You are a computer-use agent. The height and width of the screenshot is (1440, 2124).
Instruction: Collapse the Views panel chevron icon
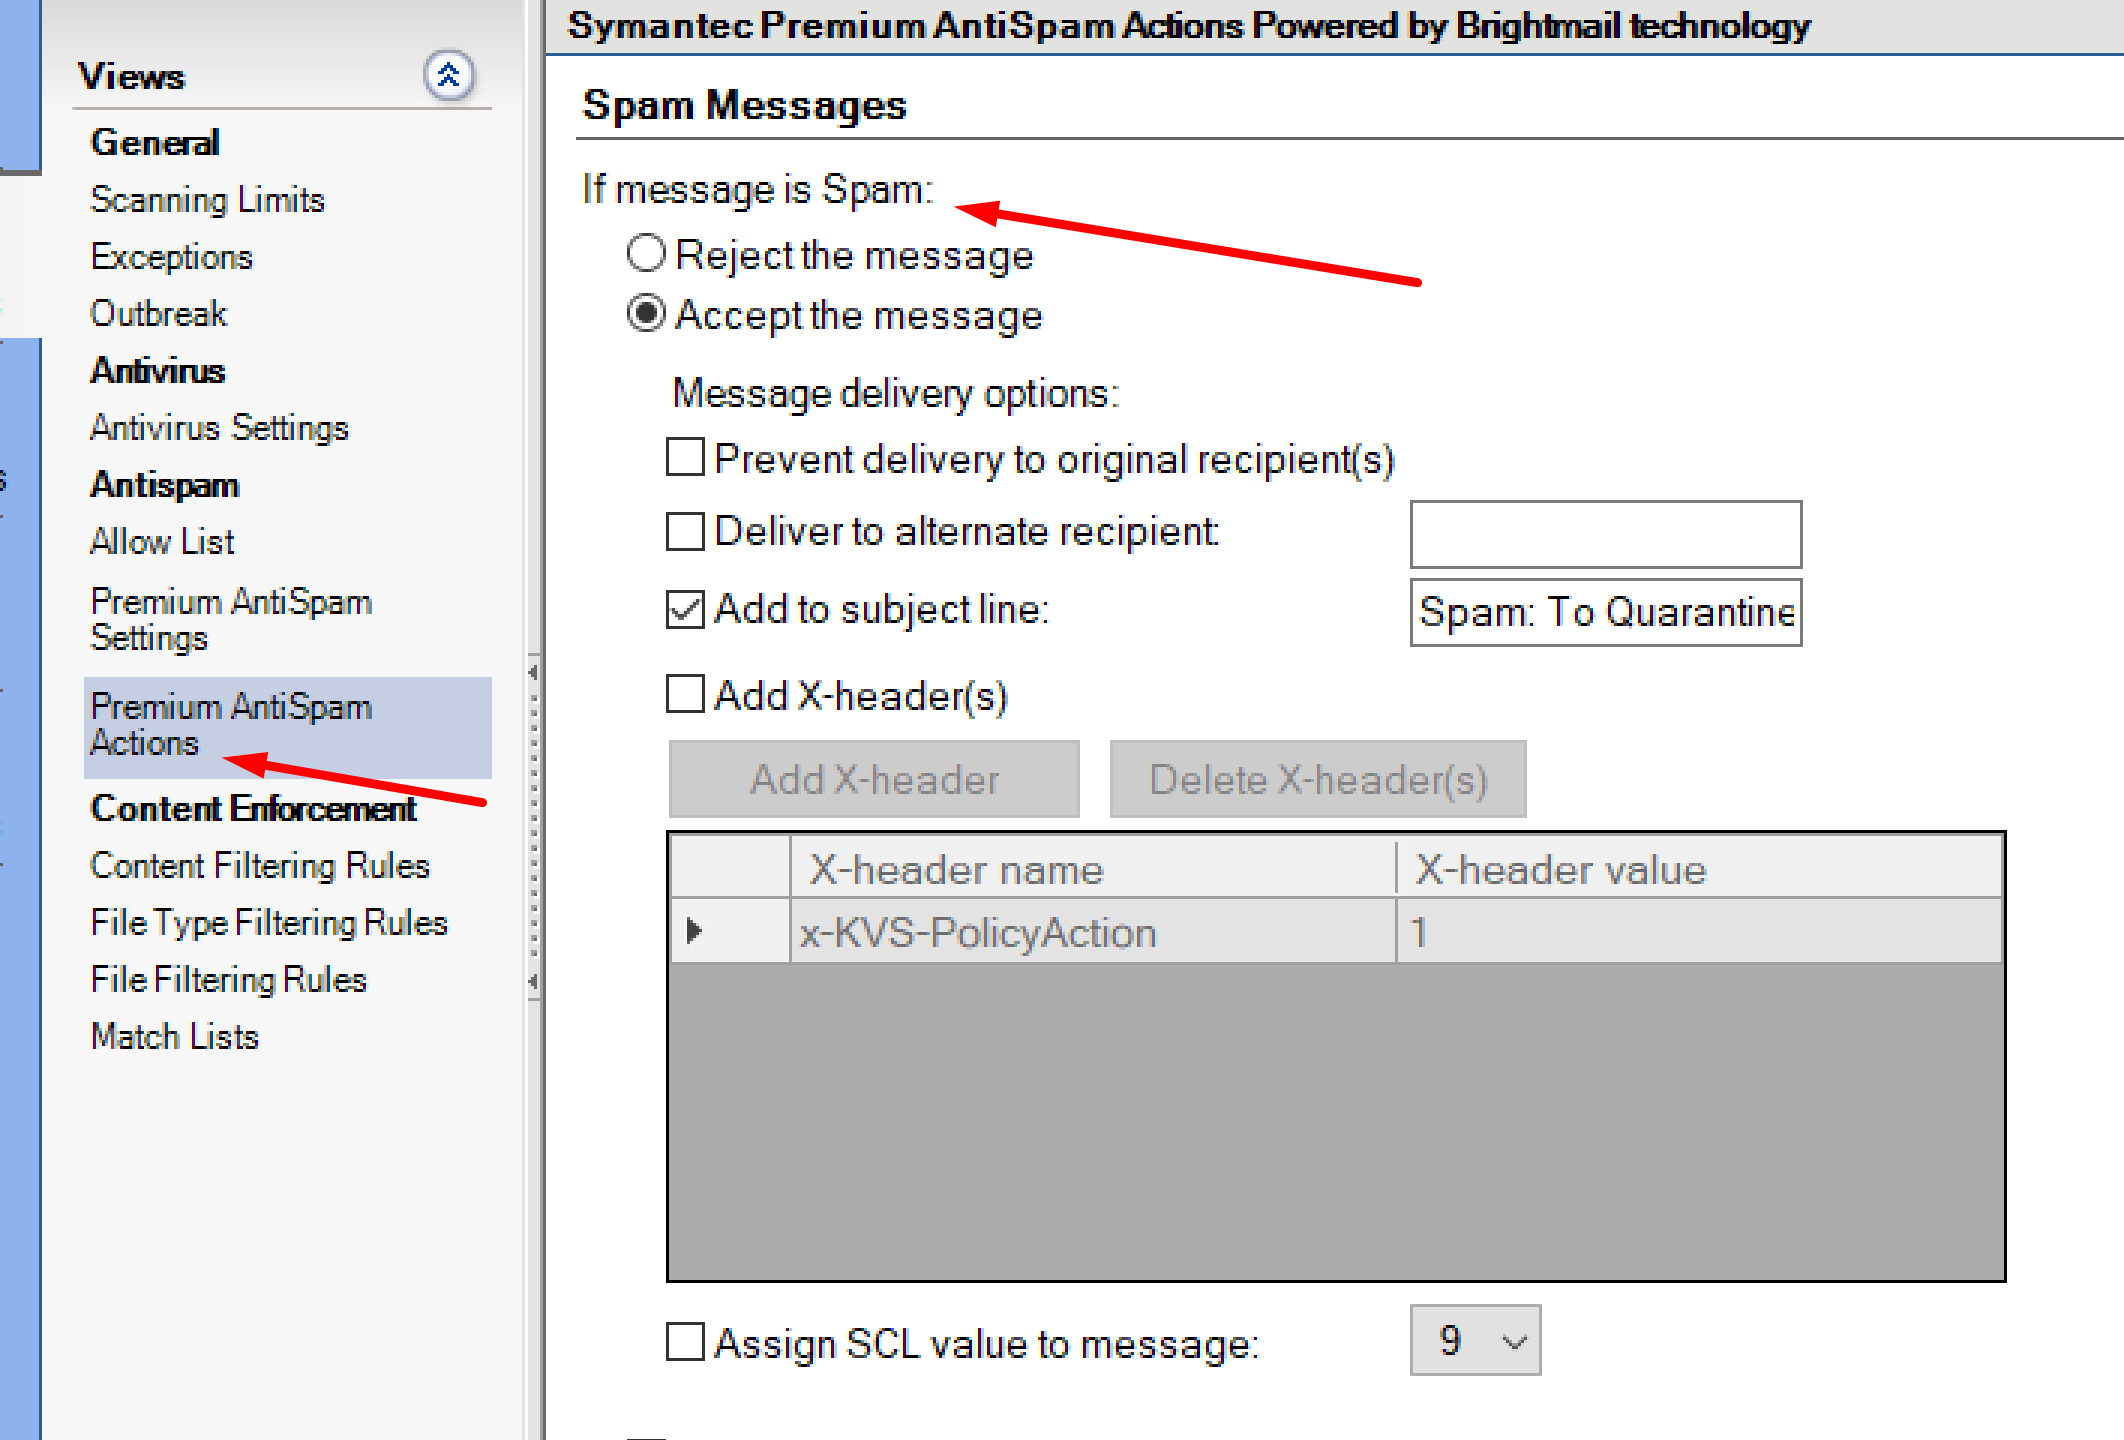448,75
